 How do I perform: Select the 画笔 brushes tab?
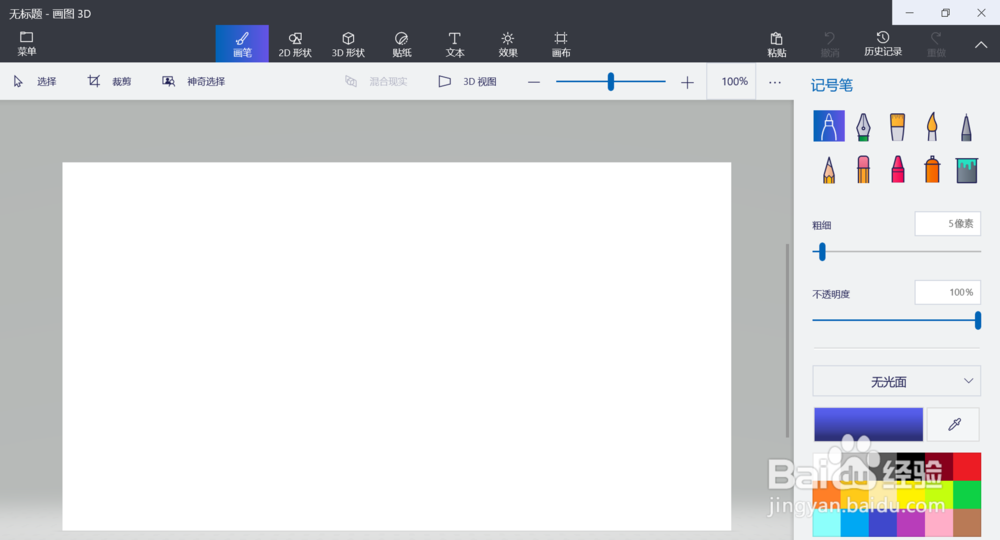(242, 43)
